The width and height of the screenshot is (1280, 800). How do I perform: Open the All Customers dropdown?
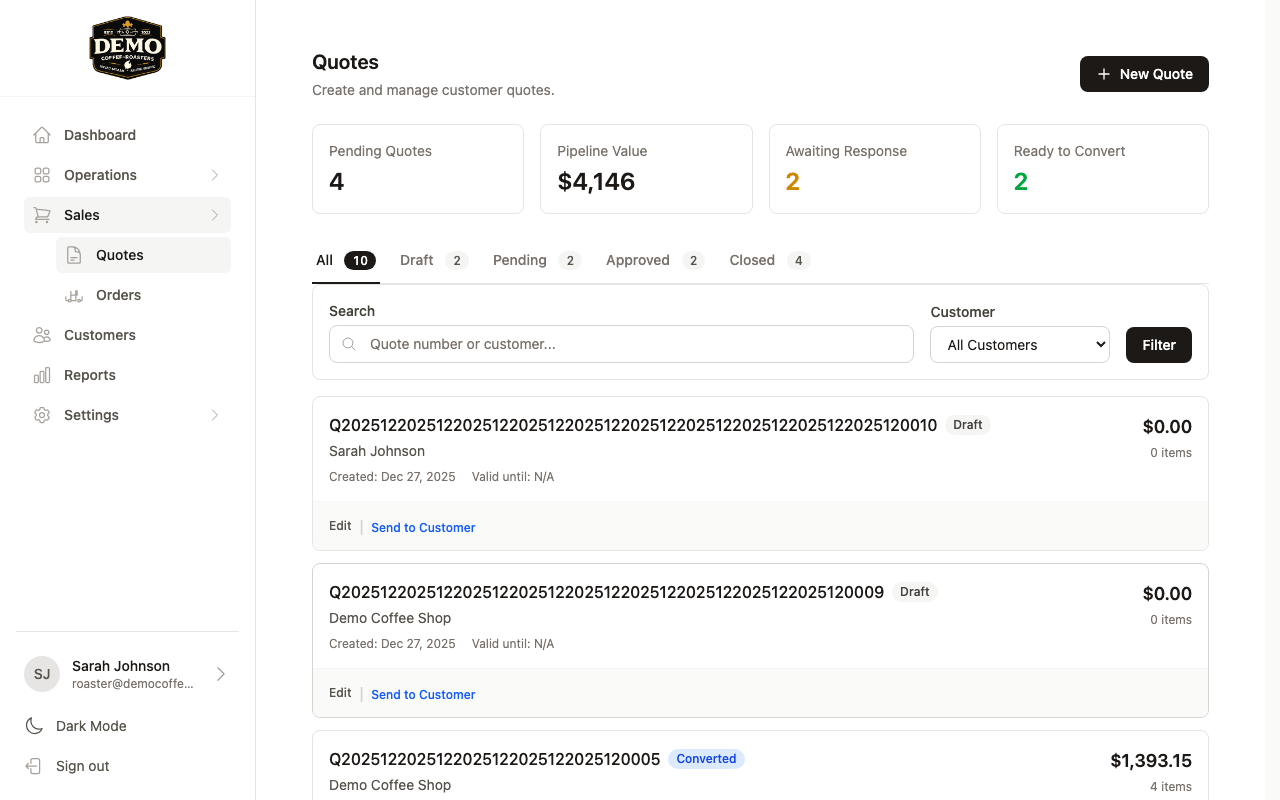pos(1019,344)
